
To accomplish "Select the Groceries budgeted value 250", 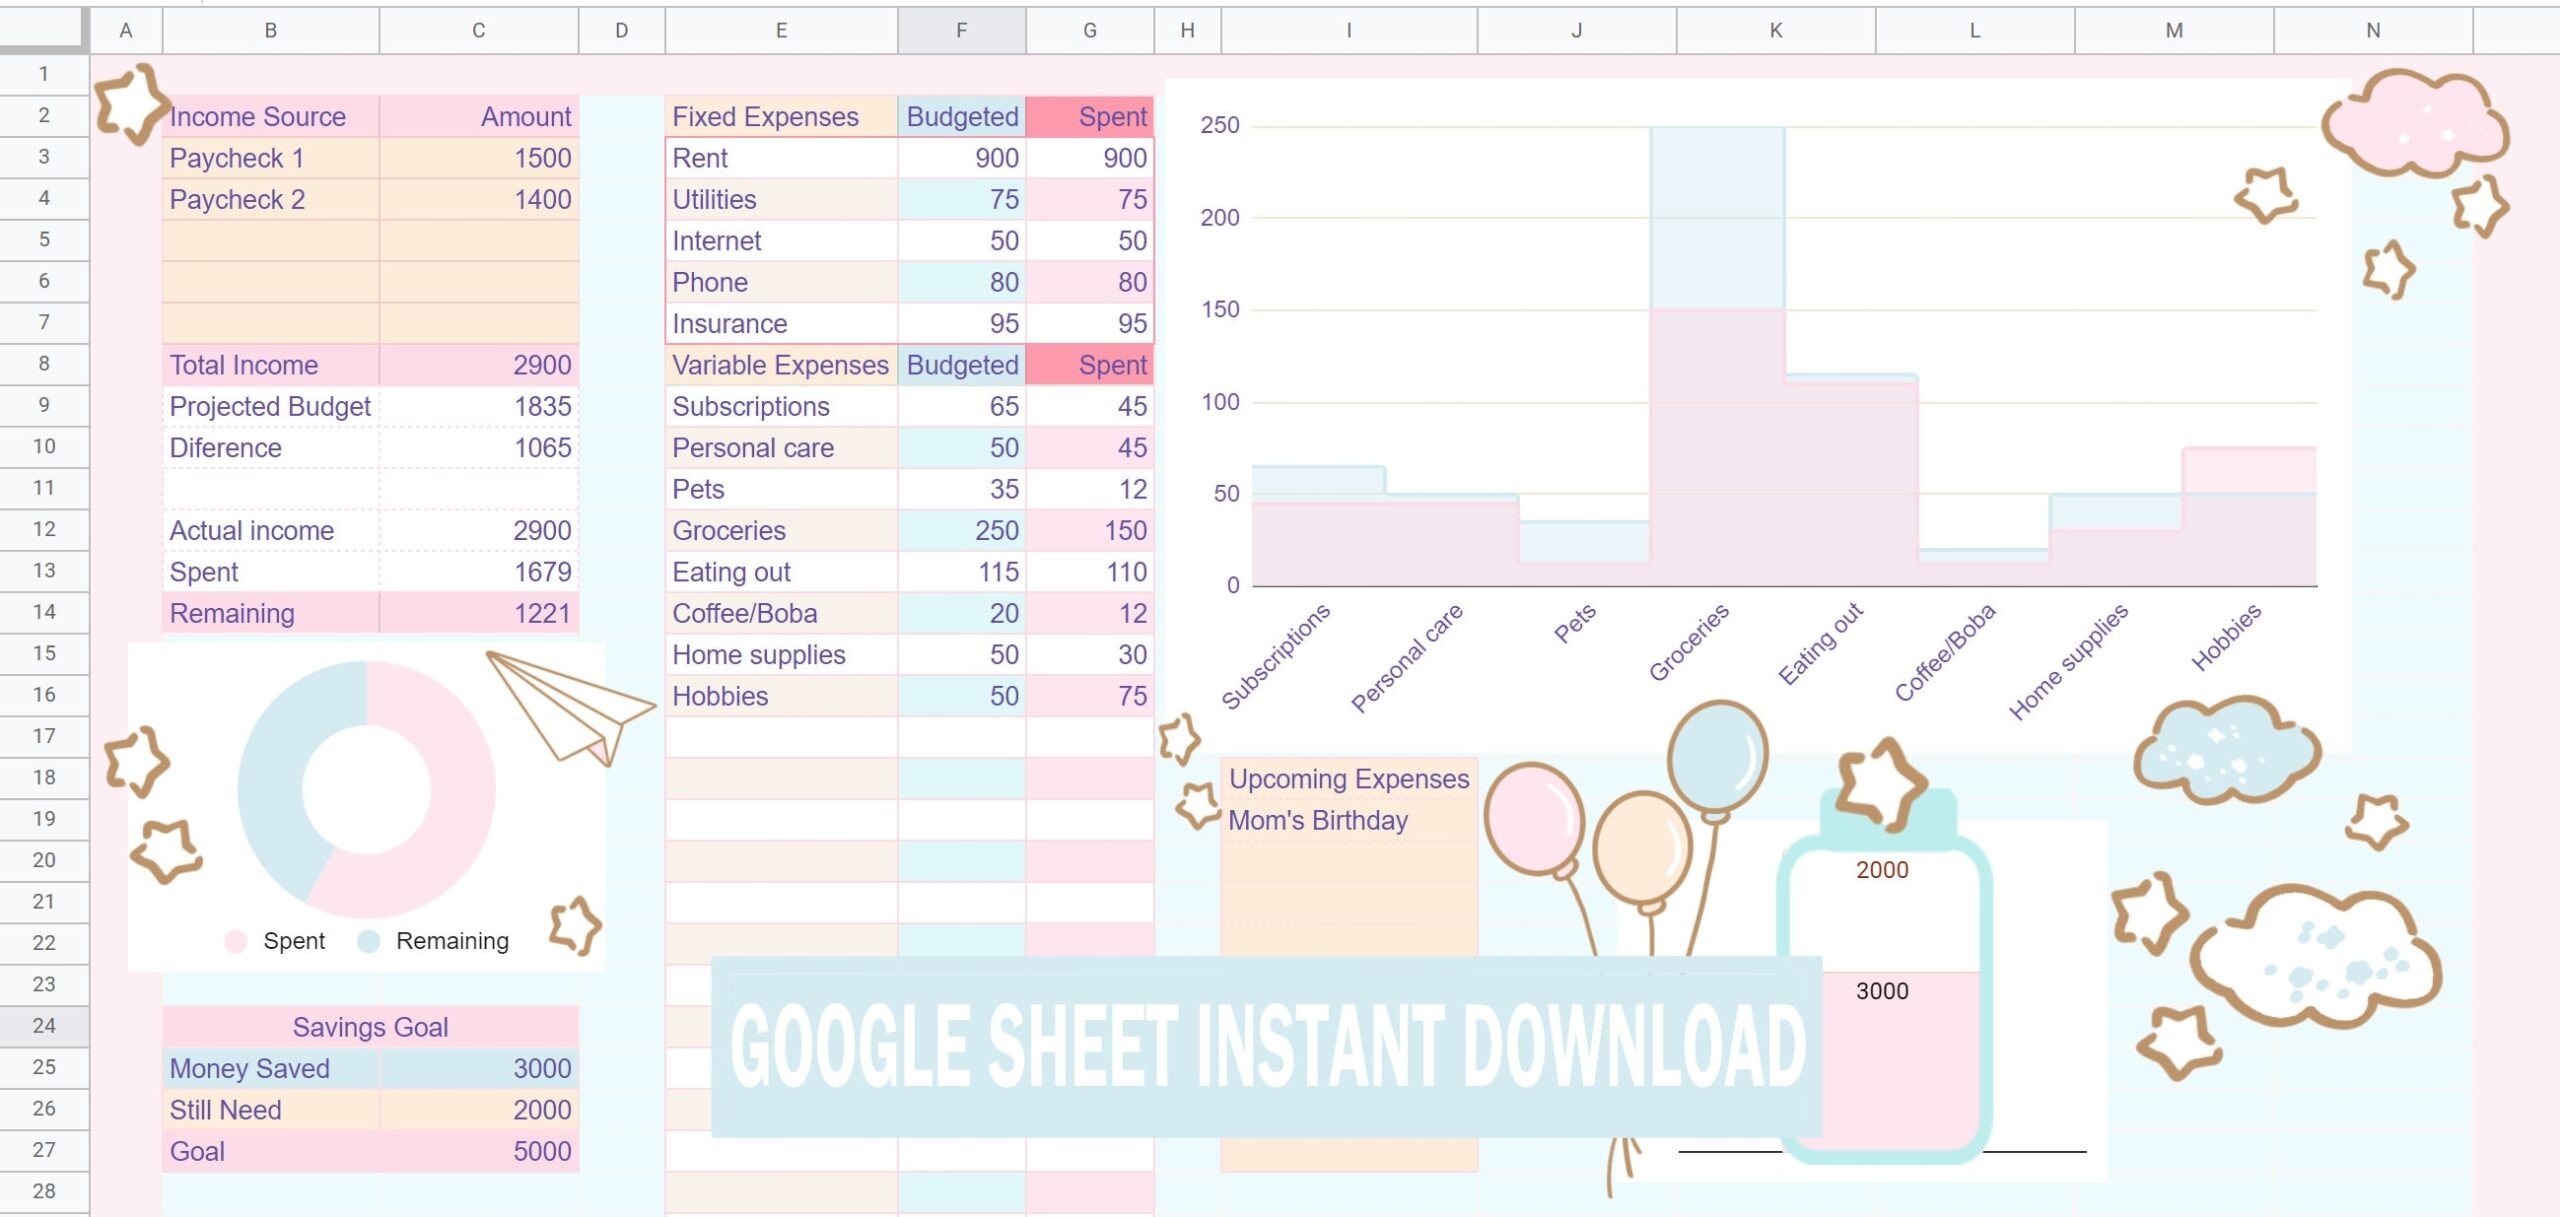I will tap(961, 530).
